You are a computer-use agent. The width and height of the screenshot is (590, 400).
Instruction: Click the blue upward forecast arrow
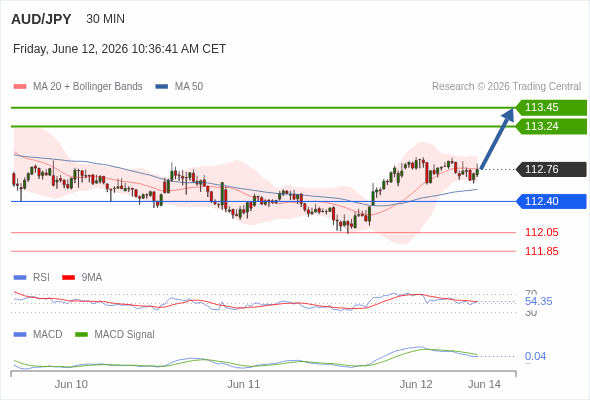[497, 138]
